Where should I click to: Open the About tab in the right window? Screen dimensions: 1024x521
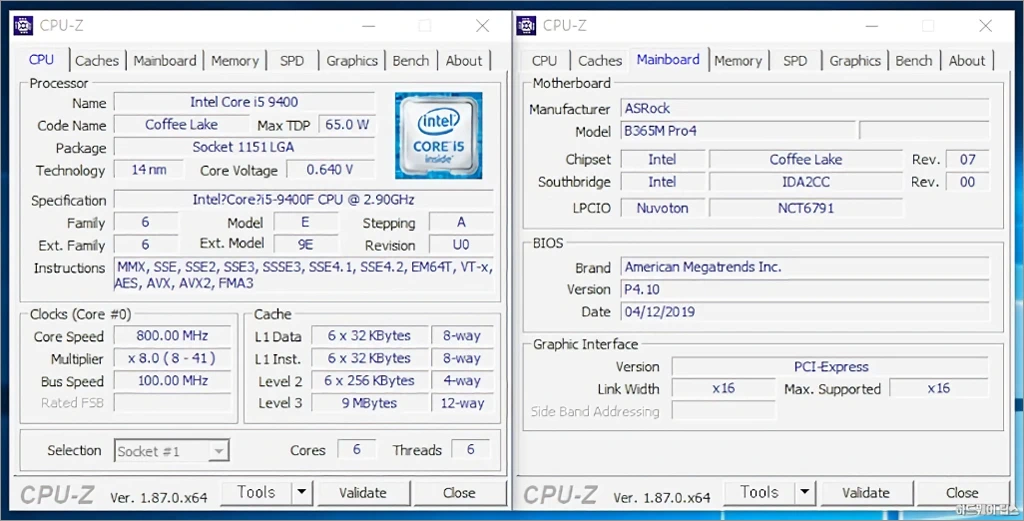[967, 60]
